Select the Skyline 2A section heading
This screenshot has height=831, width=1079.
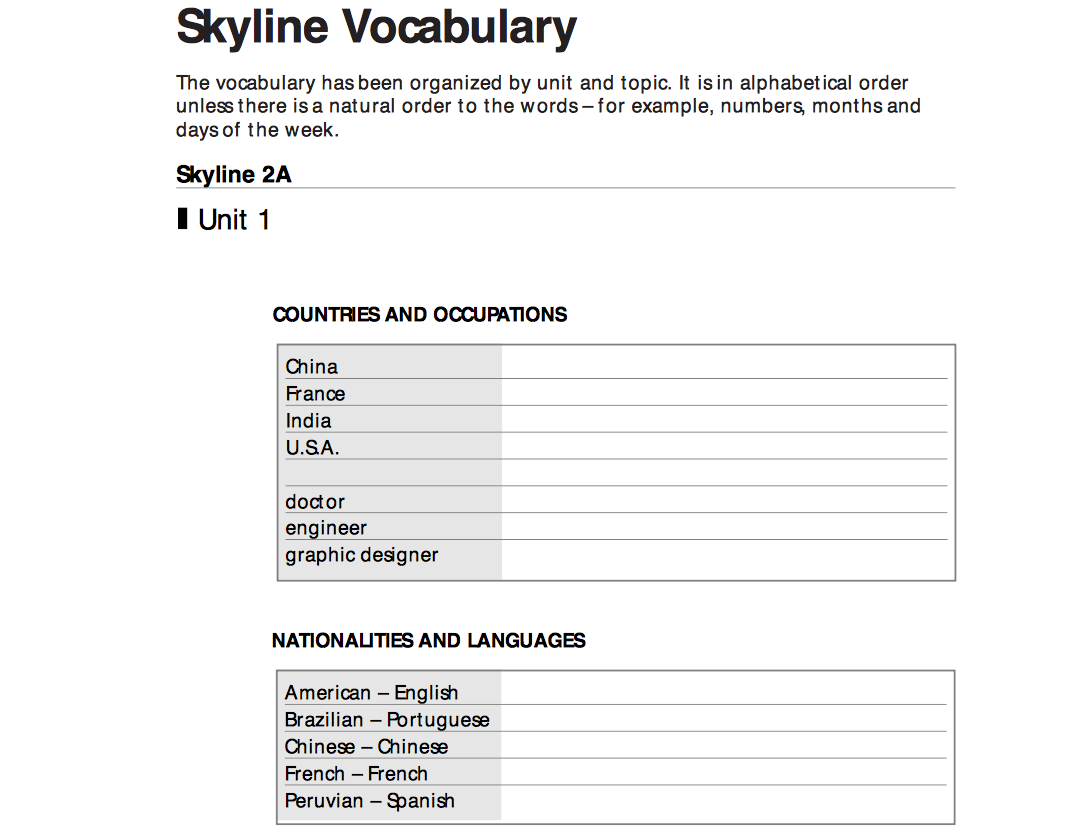233,174
